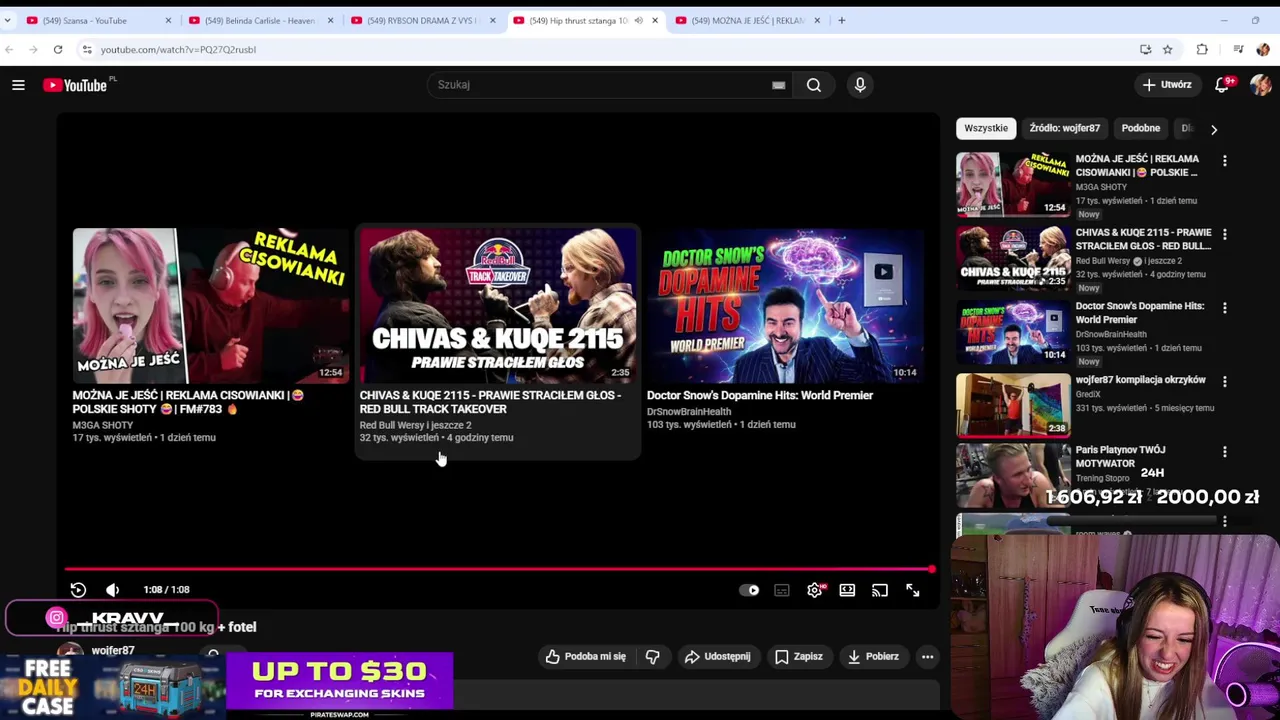Open Chrome media control icon in toolbar
This screenshot has height=720, width=1280.
pyautogui.click(x=1238, y=49)
